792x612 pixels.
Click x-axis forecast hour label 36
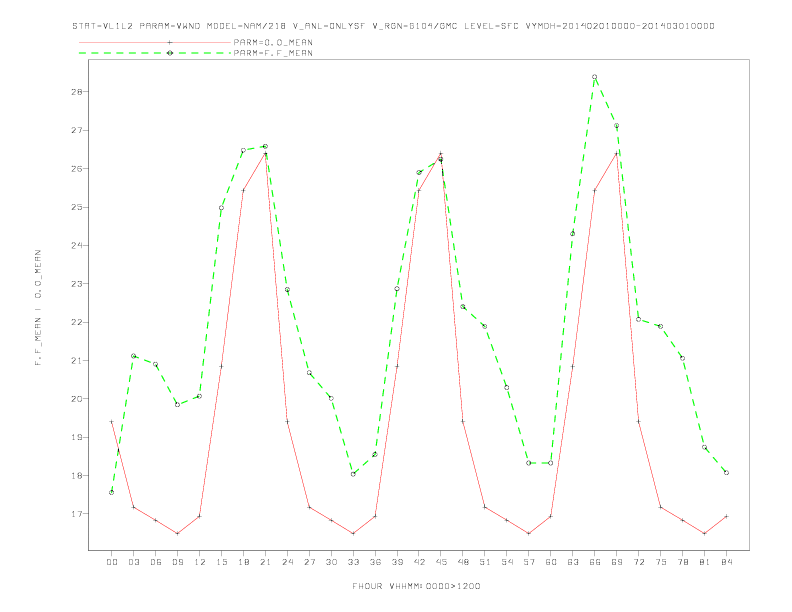click(375, 562)
